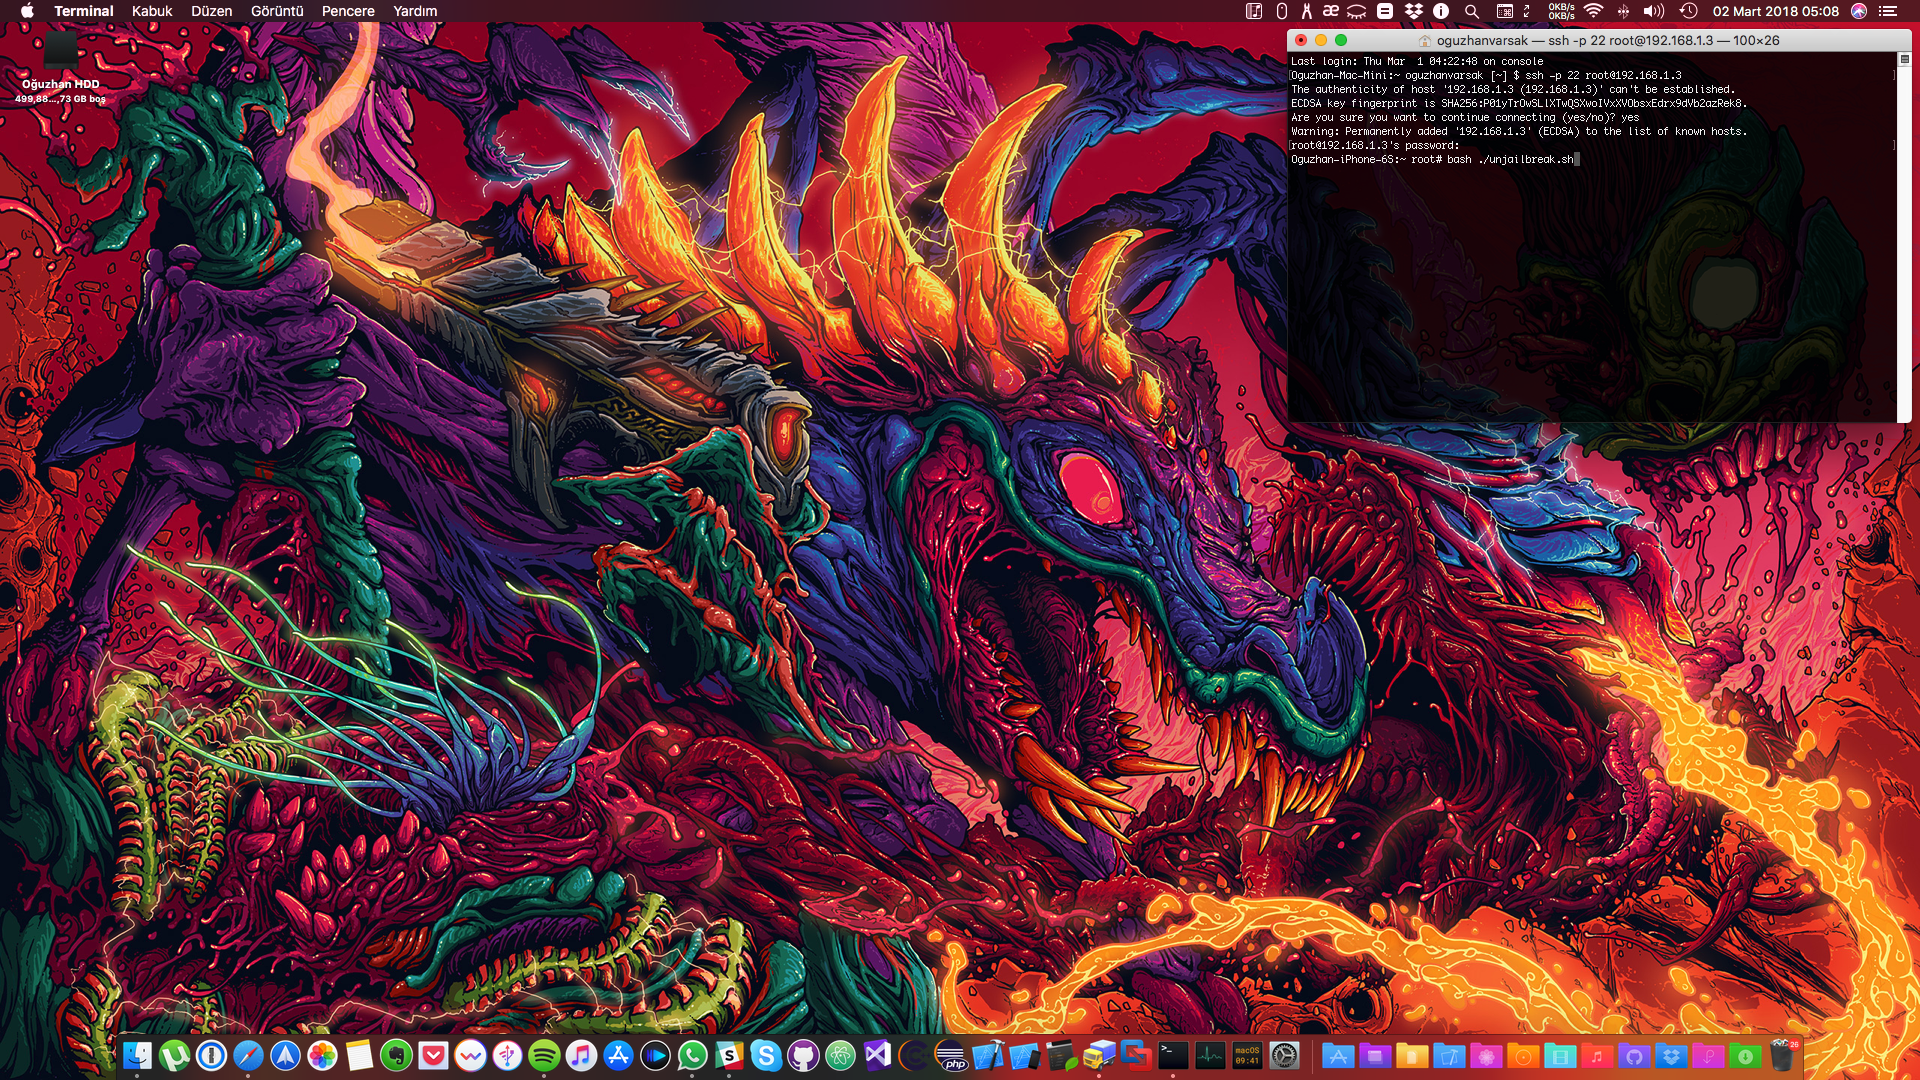Launch Evernote from the dock
This screenshot has width=1920, height=1080.
click(396, 1055)
